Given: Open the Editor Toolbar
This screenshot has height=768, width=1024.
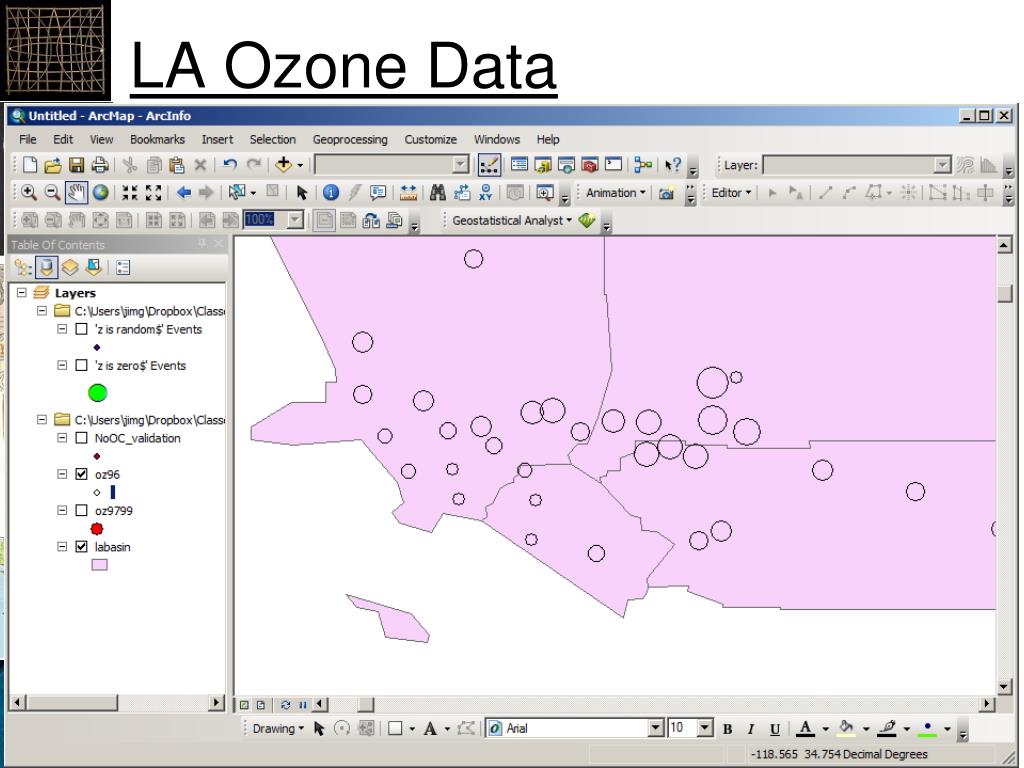Looking at the screenshot, I should coord(488,165).
